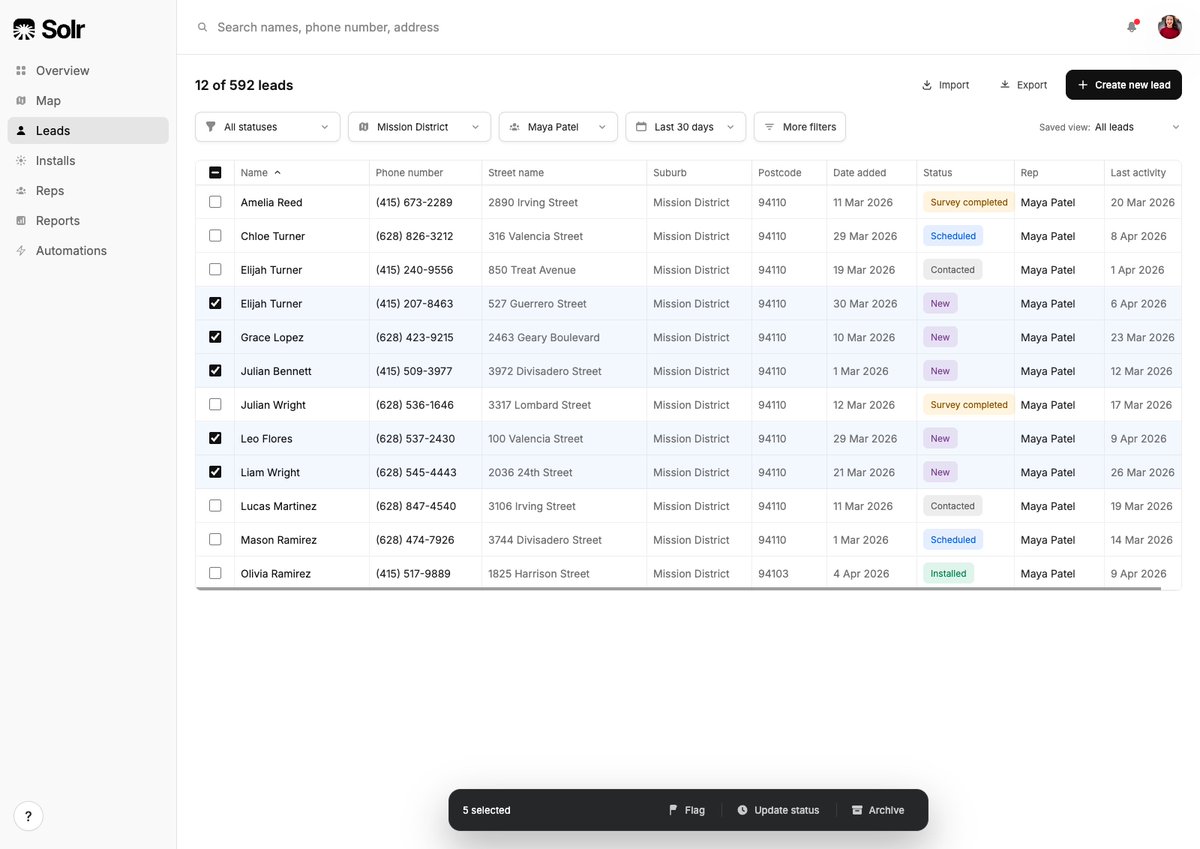Check the Julian Wright row checkbox

click(x=215, y=405)
